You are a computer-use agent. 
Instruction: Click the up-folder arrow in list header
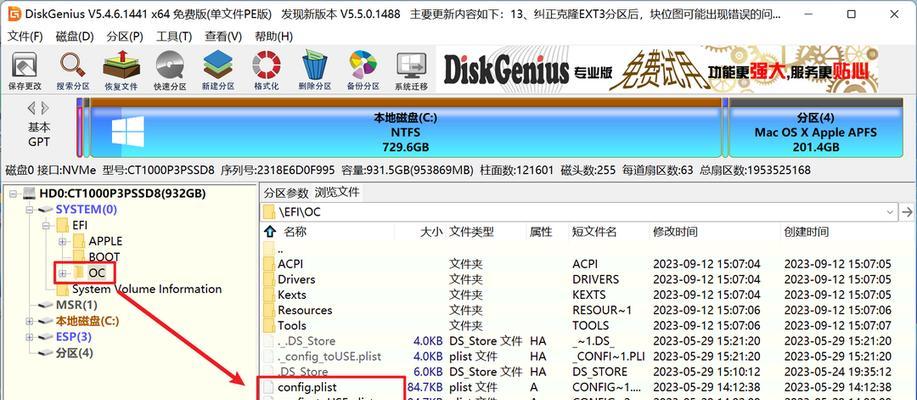pos(270,232)
